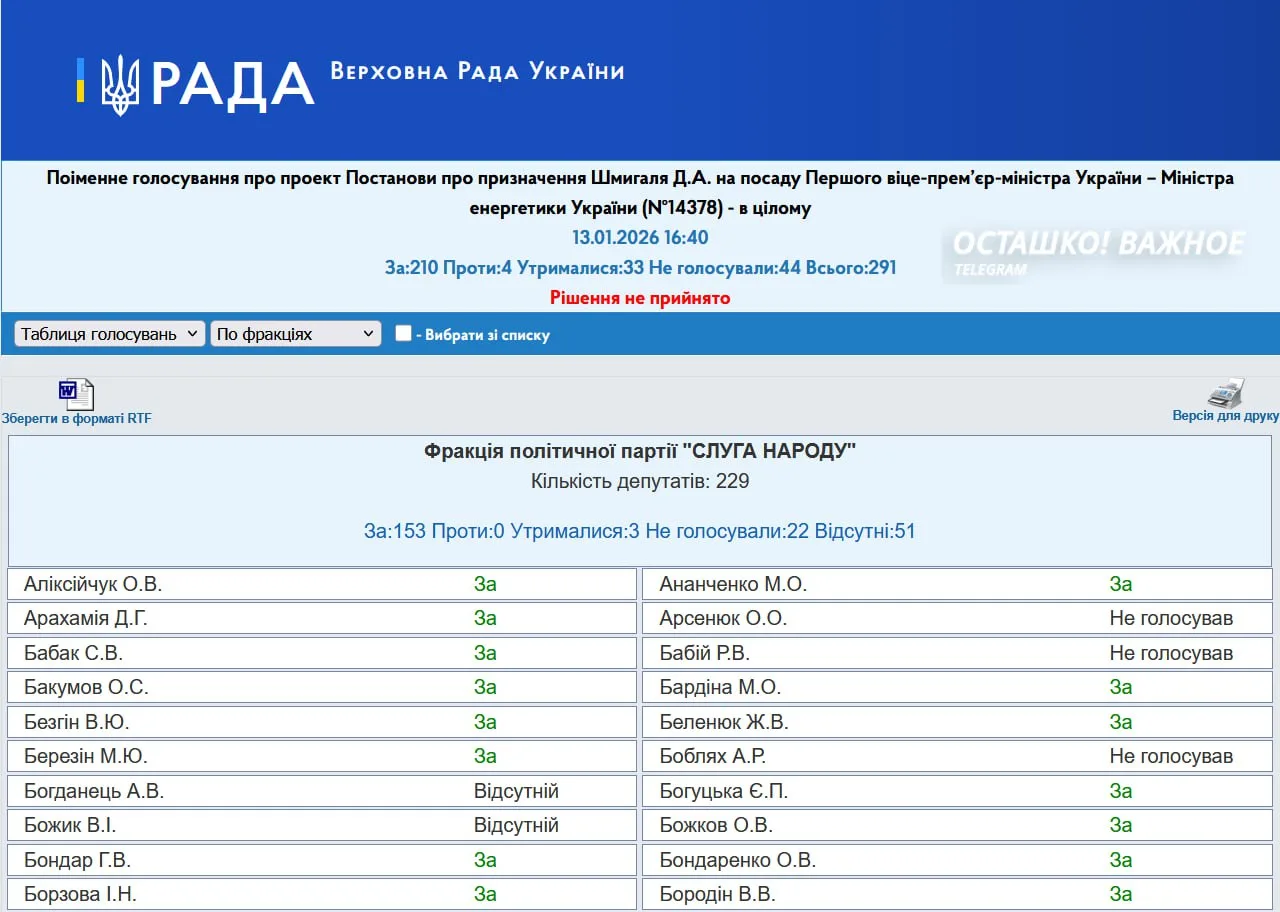
Task: Click the 'Фракція політичної партії СЛУГА НАРОДУ' heading
Action: 640,451
